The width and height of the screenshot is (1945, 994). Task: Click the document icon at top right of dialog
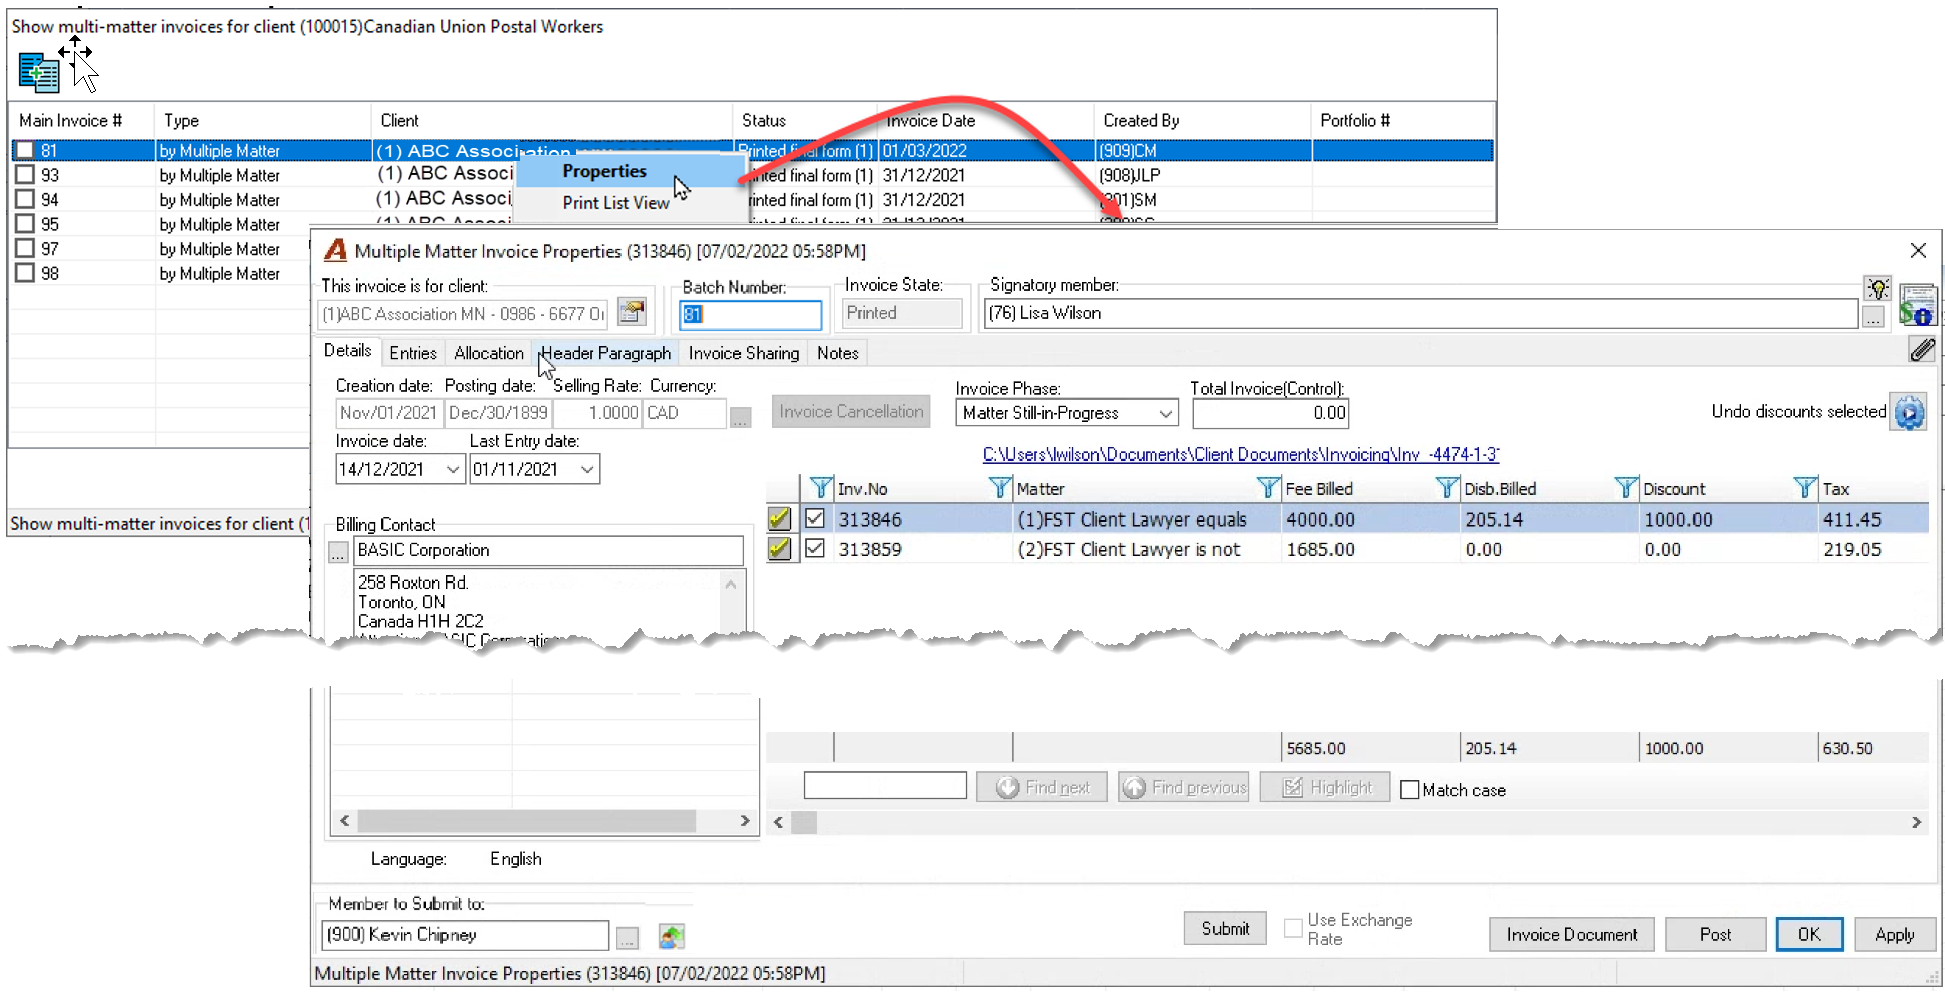(1918, 305)
